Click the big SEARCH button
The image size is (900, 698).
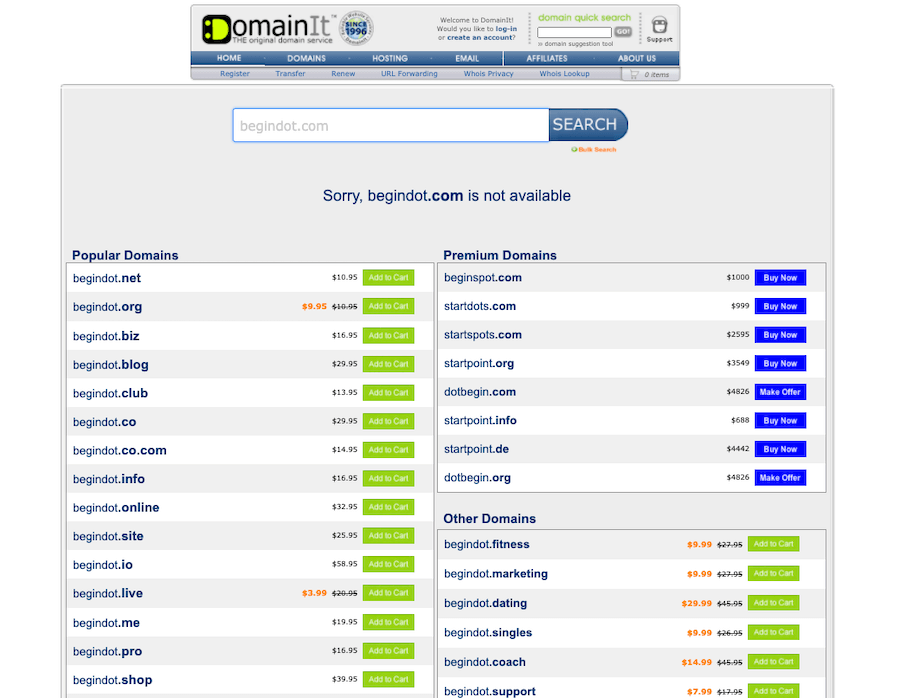(588, 125)
